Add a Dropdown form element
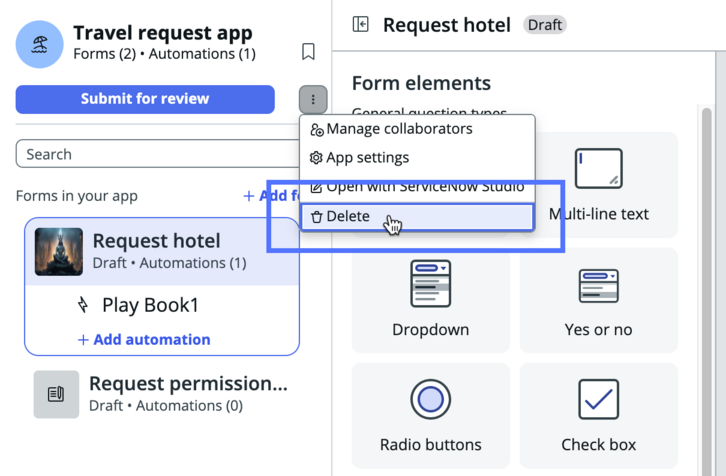 point(431,300)
